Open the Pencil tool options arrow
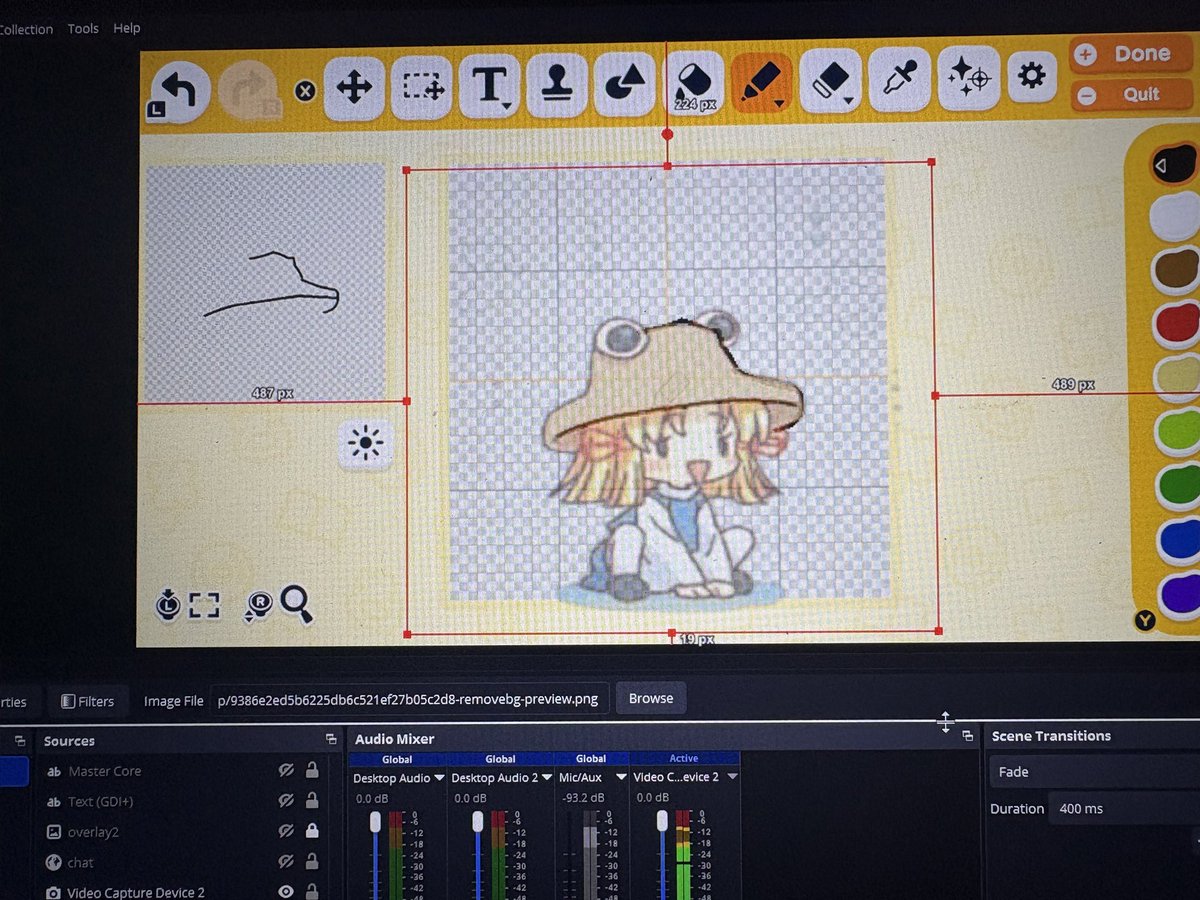The height and width of the screenshot is (900, 1200). click(x=778, y=101)
